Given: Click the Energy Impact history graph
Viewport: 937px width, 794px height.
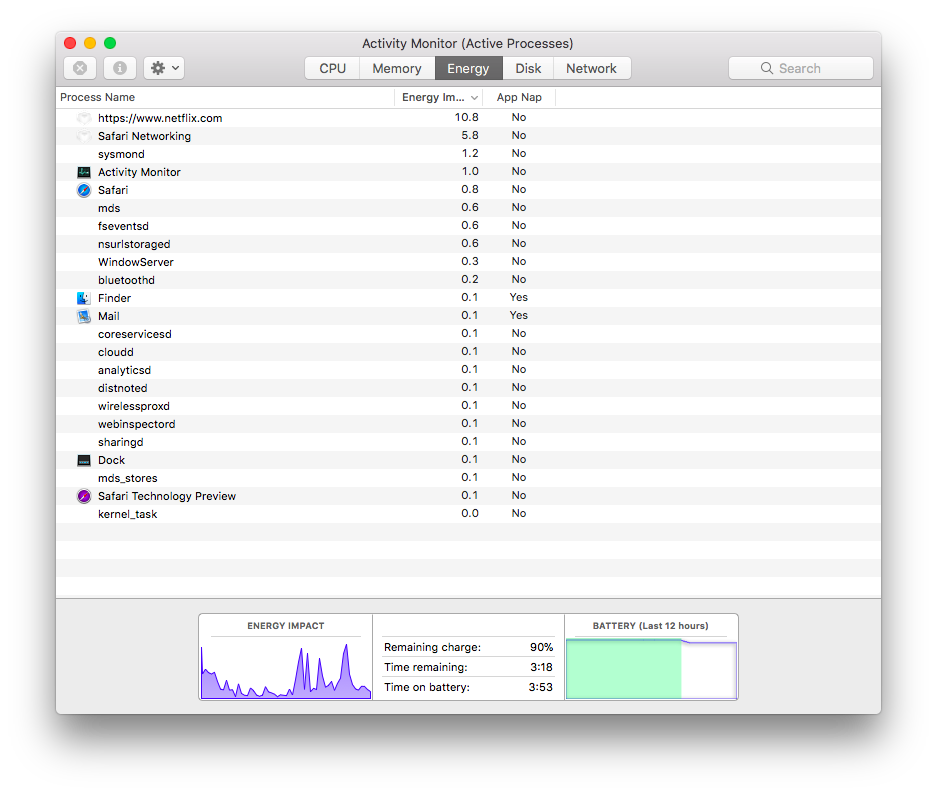Looking at the screenshot, I should [286, 669].
